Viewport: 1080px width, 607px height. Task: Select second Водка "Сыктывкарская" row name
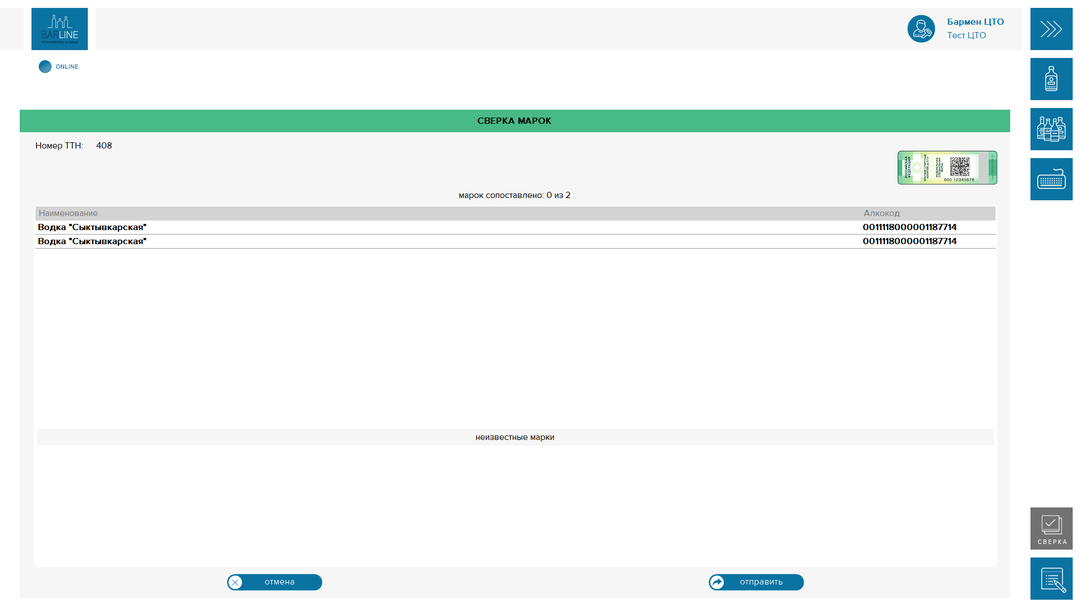92,241
